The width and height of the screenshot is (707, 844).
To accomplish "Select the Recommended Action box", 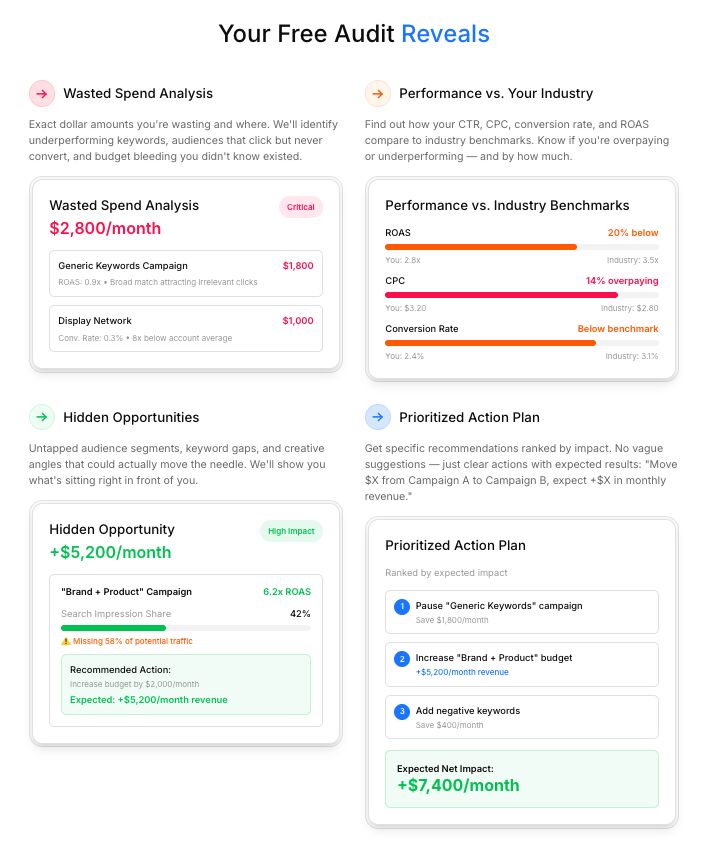I will [186, 685].
